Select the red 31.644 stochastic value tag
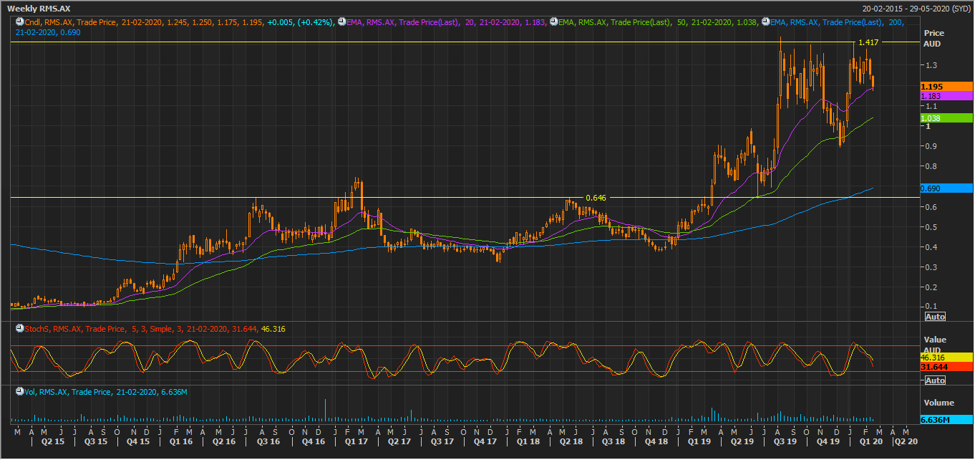This screenshot has width=975, height=460. 946,367
